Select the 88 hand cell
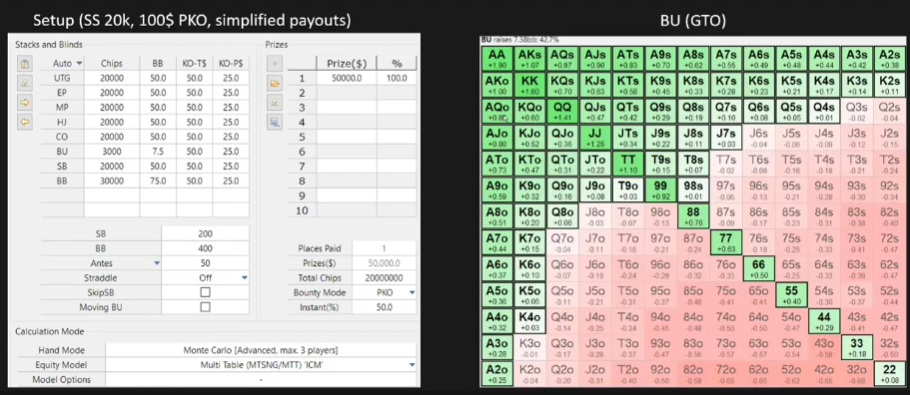Screen dimensions: 910x395 [x=694, y=216]
